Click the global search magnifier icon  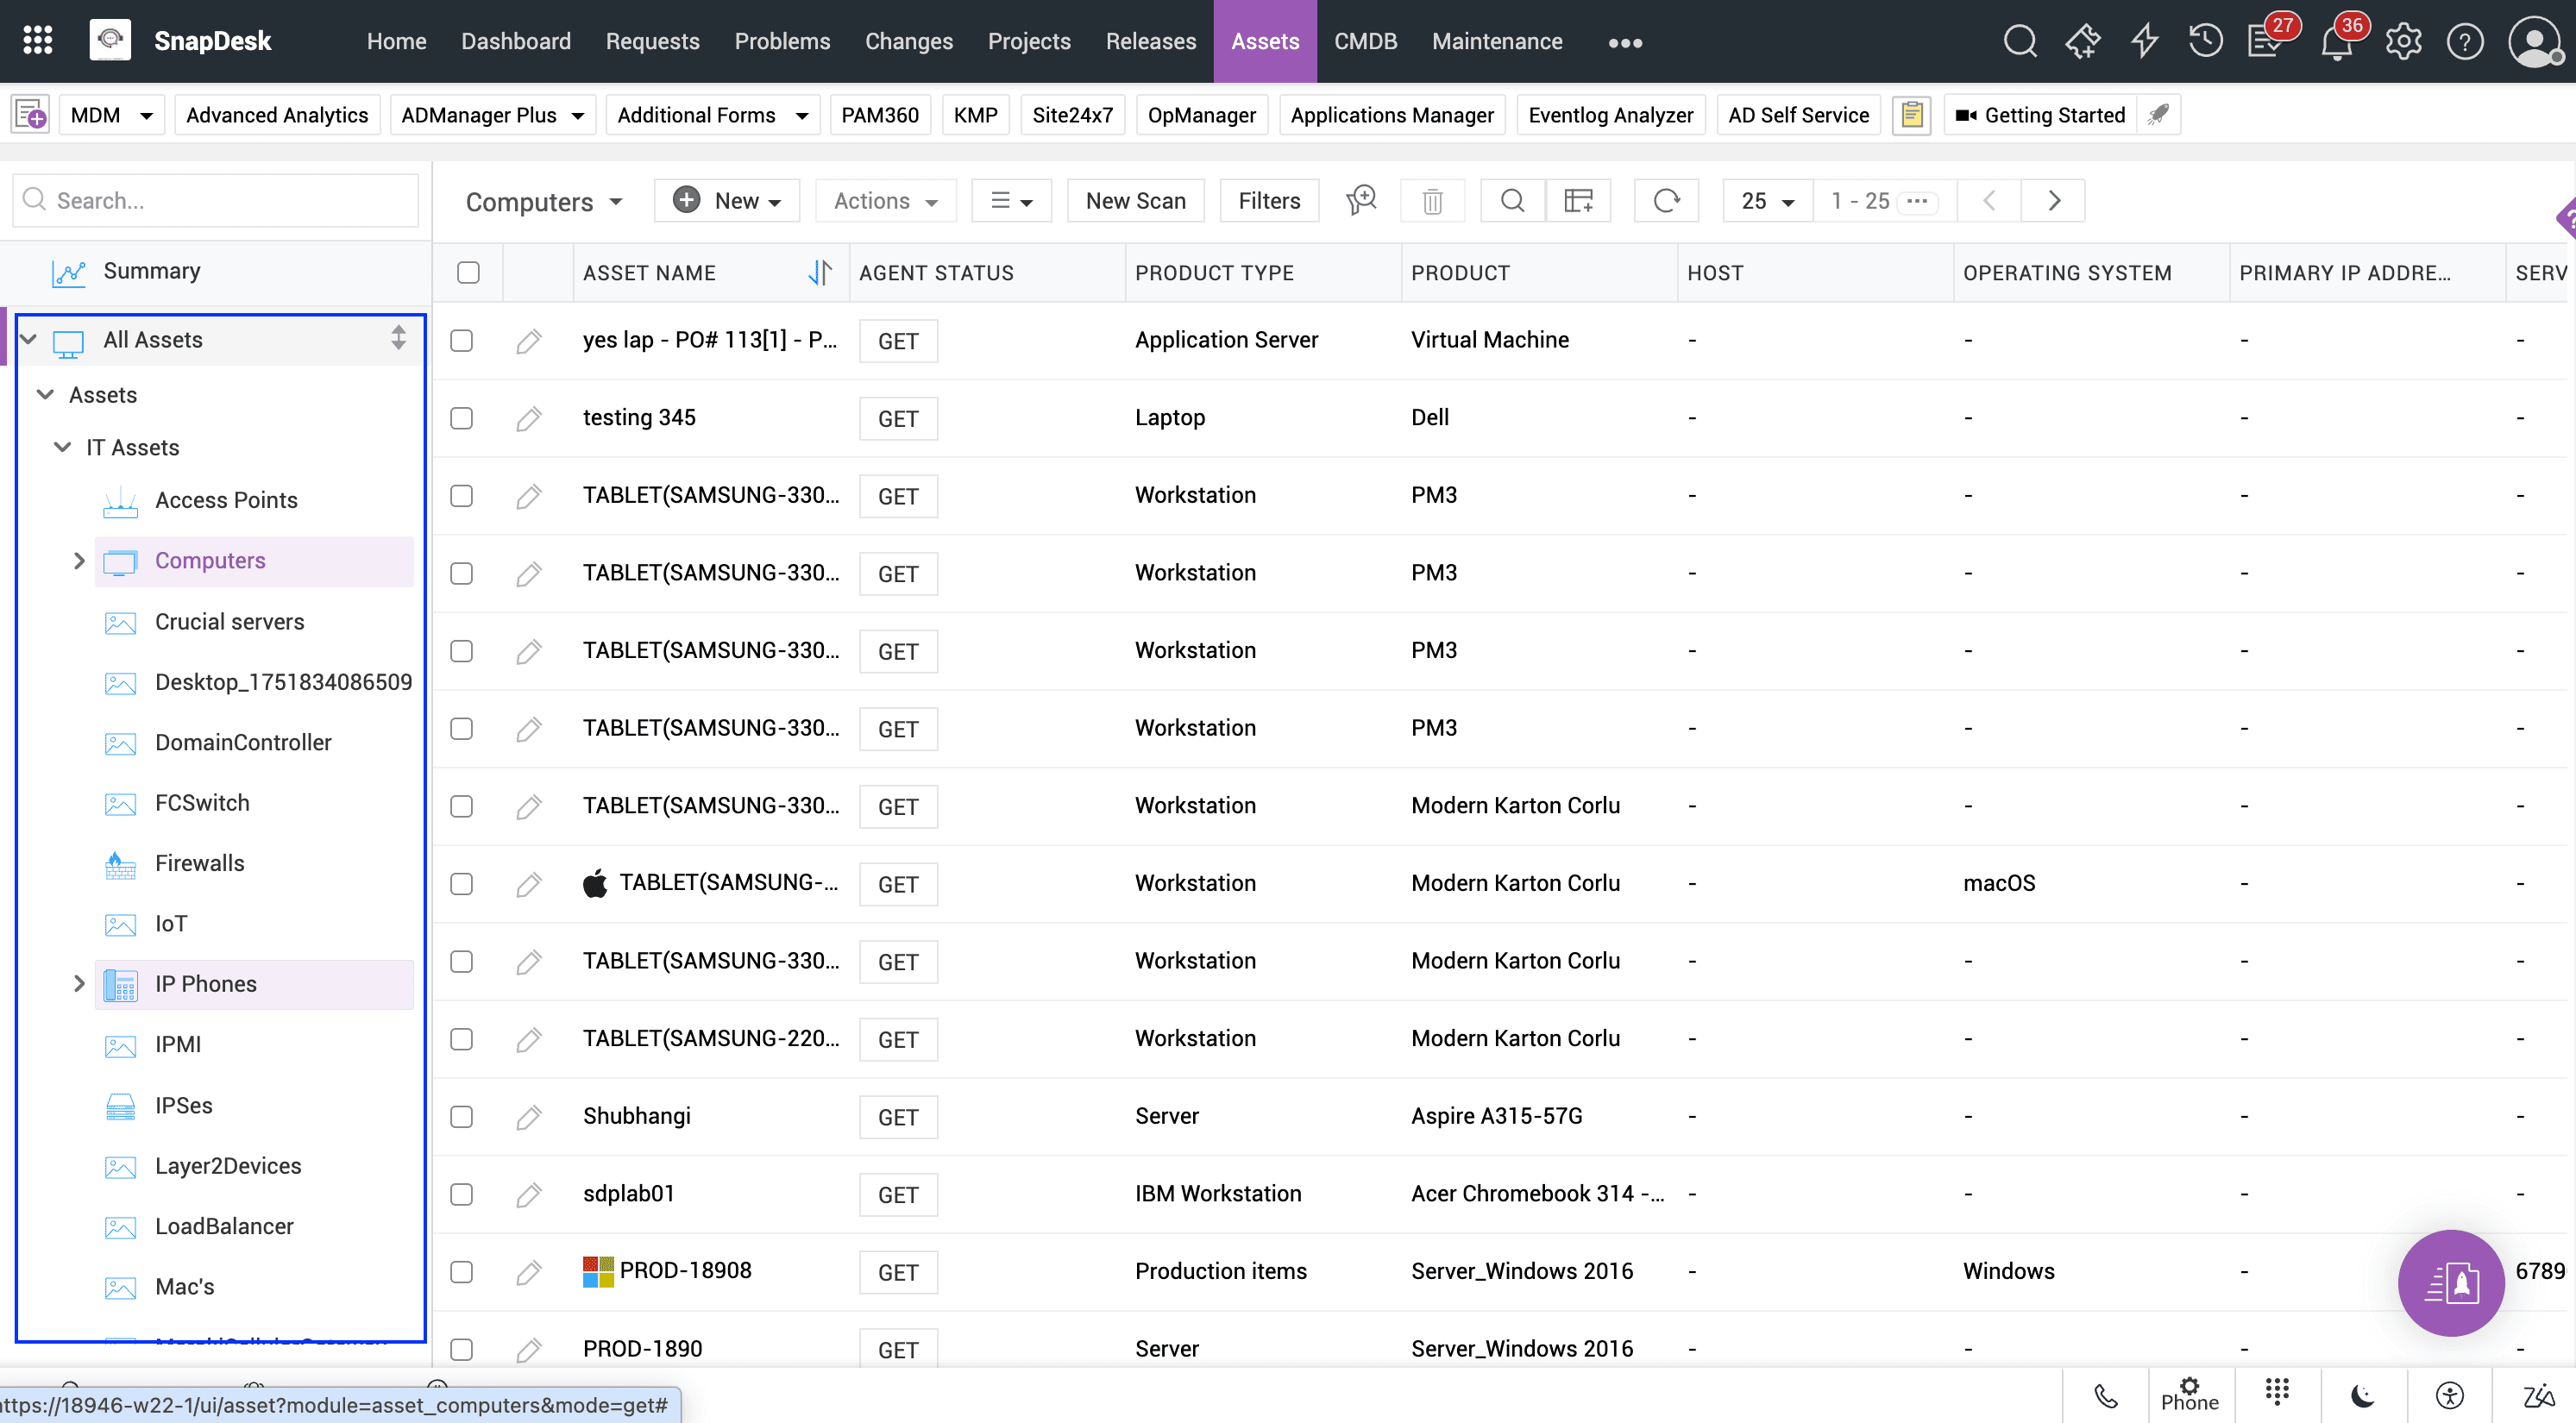pyautogui.click(x=2020, y=41)
